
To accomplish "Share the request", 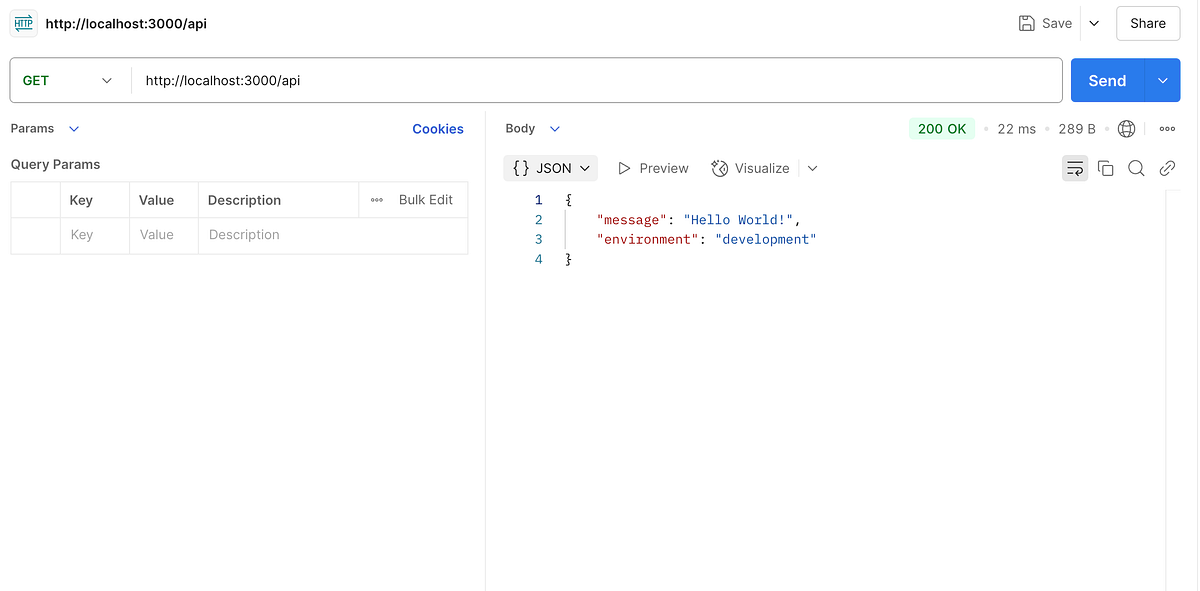I will [1147, 23].
